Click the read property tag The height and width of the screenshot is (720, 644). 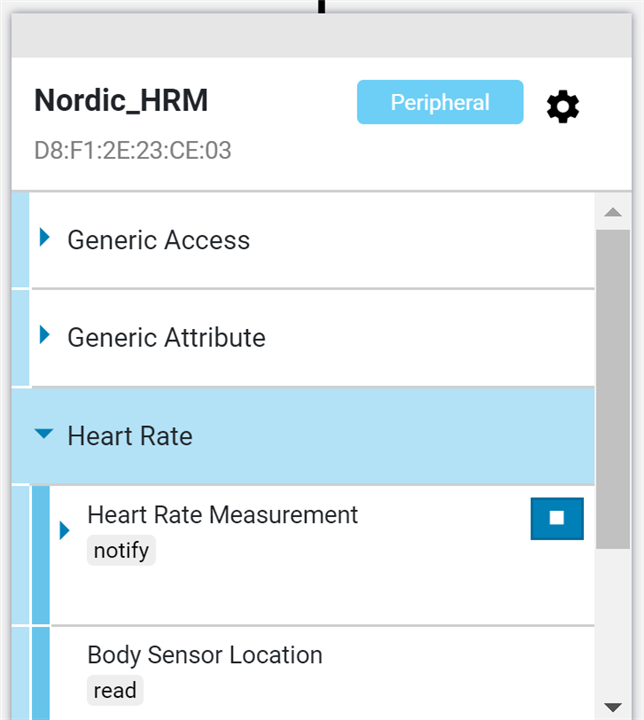pos(115,690)
